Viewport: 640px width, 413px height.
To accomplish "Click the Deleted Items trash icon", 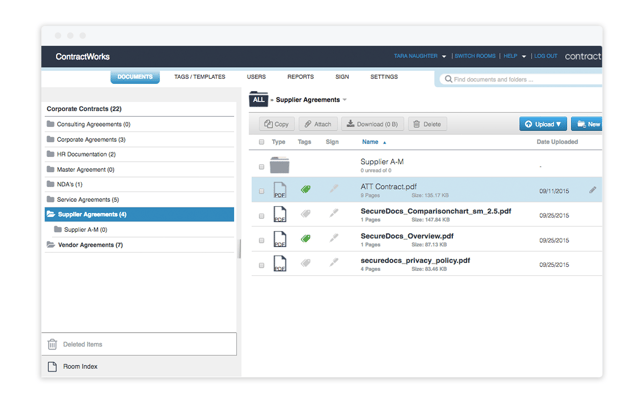I will (x=52, y=344).
